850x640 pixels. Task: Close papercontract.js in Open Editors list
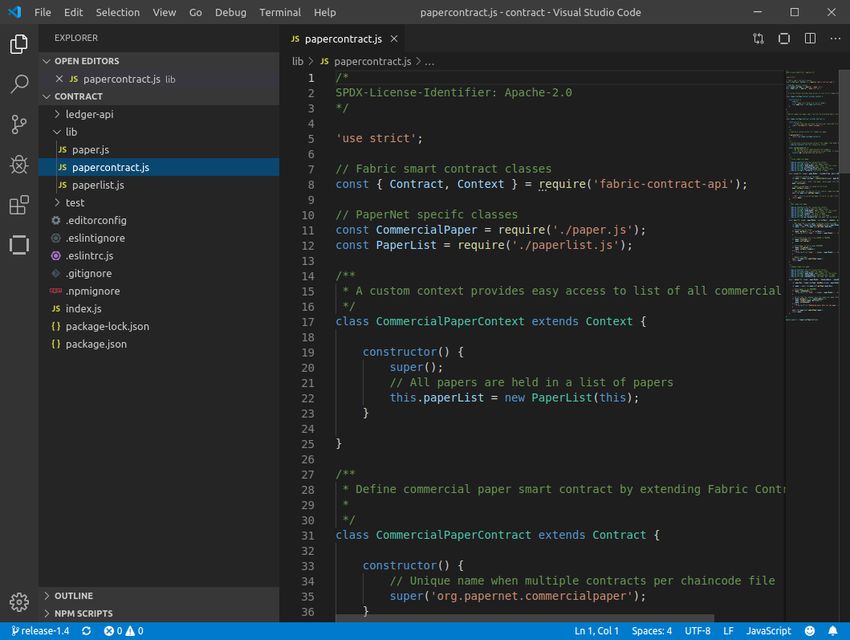(x=59, y=79)
